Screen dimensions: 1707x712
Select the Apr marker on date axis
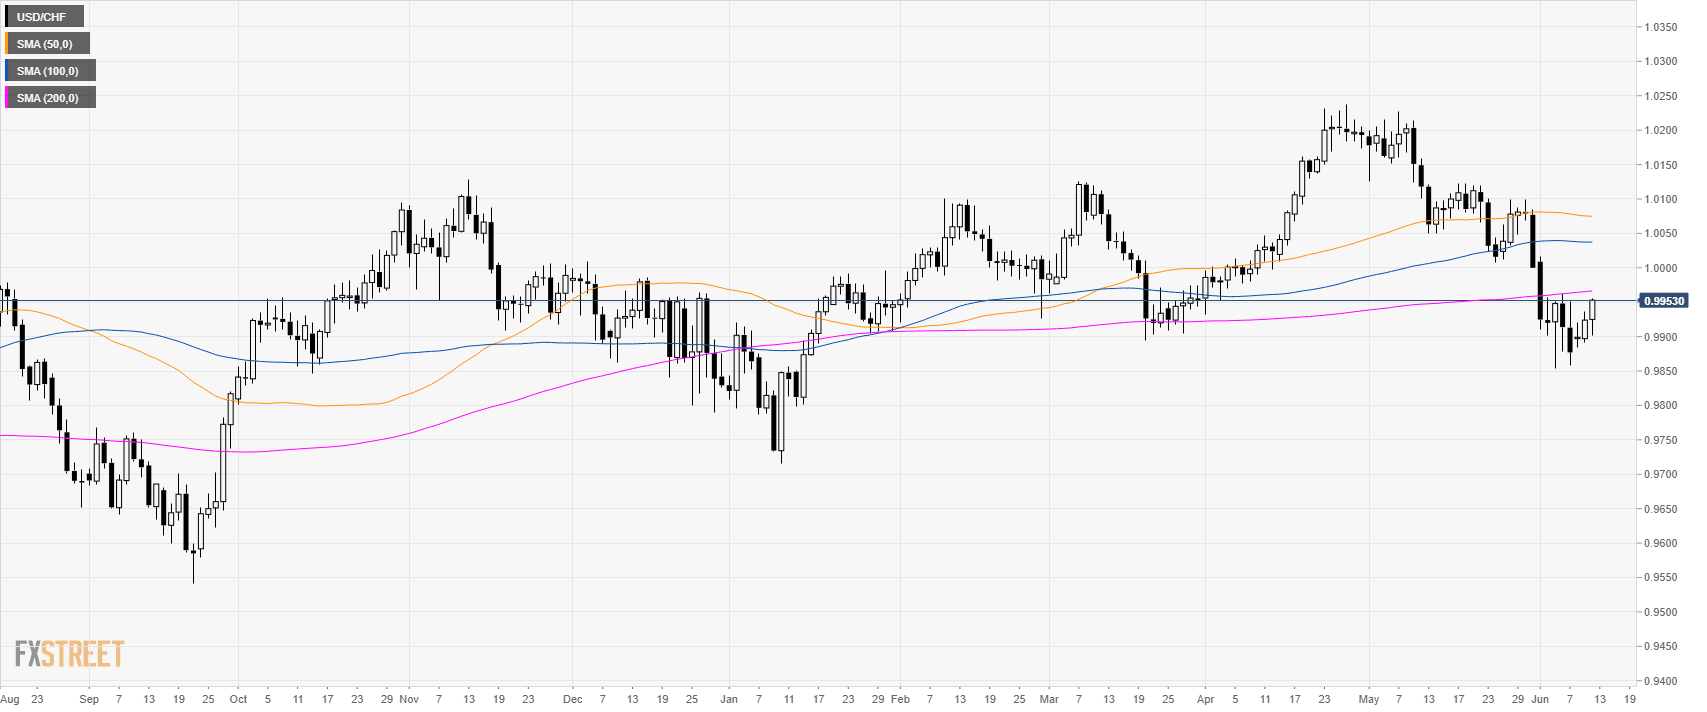coord(1206,699)
